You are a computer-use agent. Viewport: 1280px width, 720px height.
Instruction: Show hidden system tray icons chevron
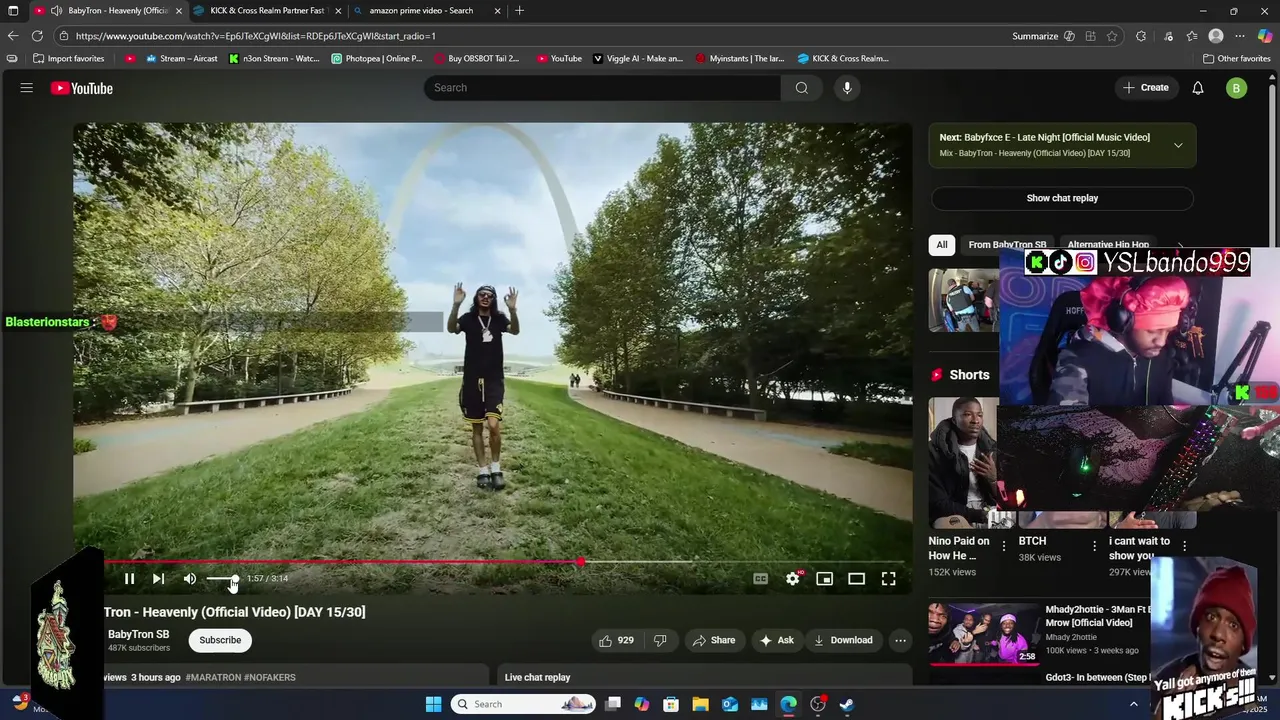[1133, 704]
